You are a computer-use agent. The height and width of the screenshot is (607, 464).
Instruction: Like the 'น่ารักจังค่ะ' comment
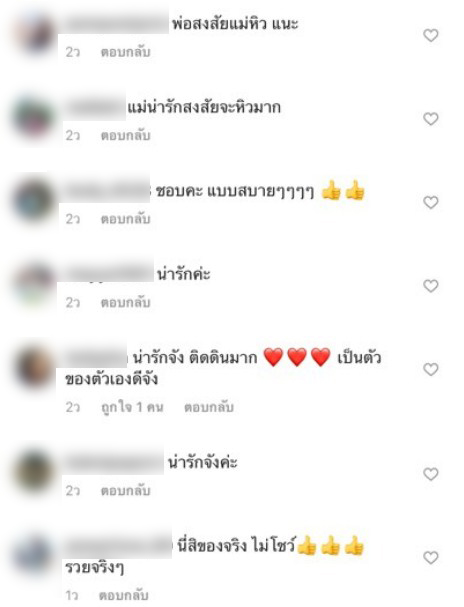coord(430,474)
